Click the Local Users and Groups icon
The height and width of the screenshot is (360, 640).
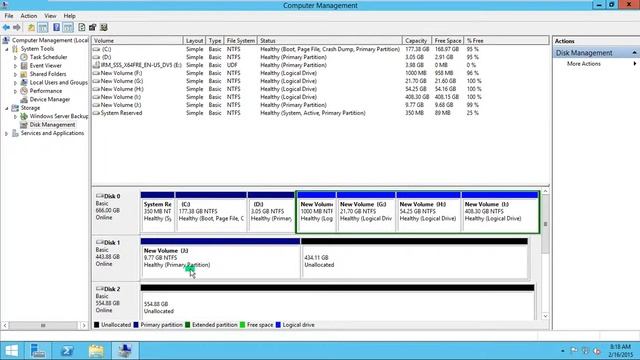[x=24, y=82]
